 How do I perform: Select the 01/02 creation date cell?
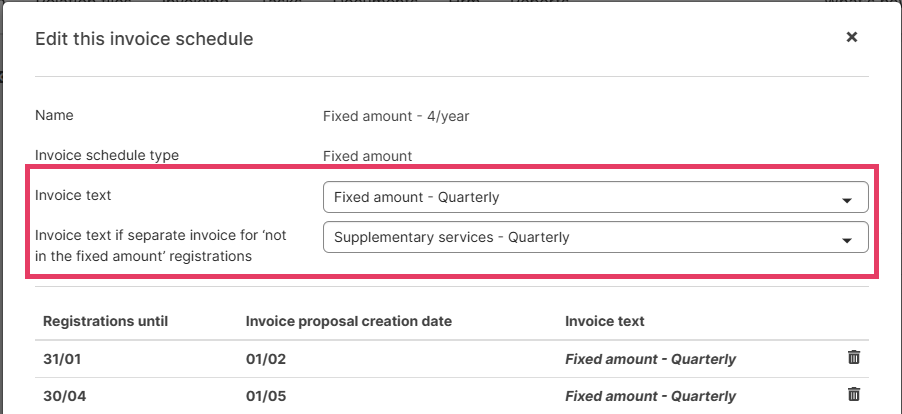[x=266, y=359]
